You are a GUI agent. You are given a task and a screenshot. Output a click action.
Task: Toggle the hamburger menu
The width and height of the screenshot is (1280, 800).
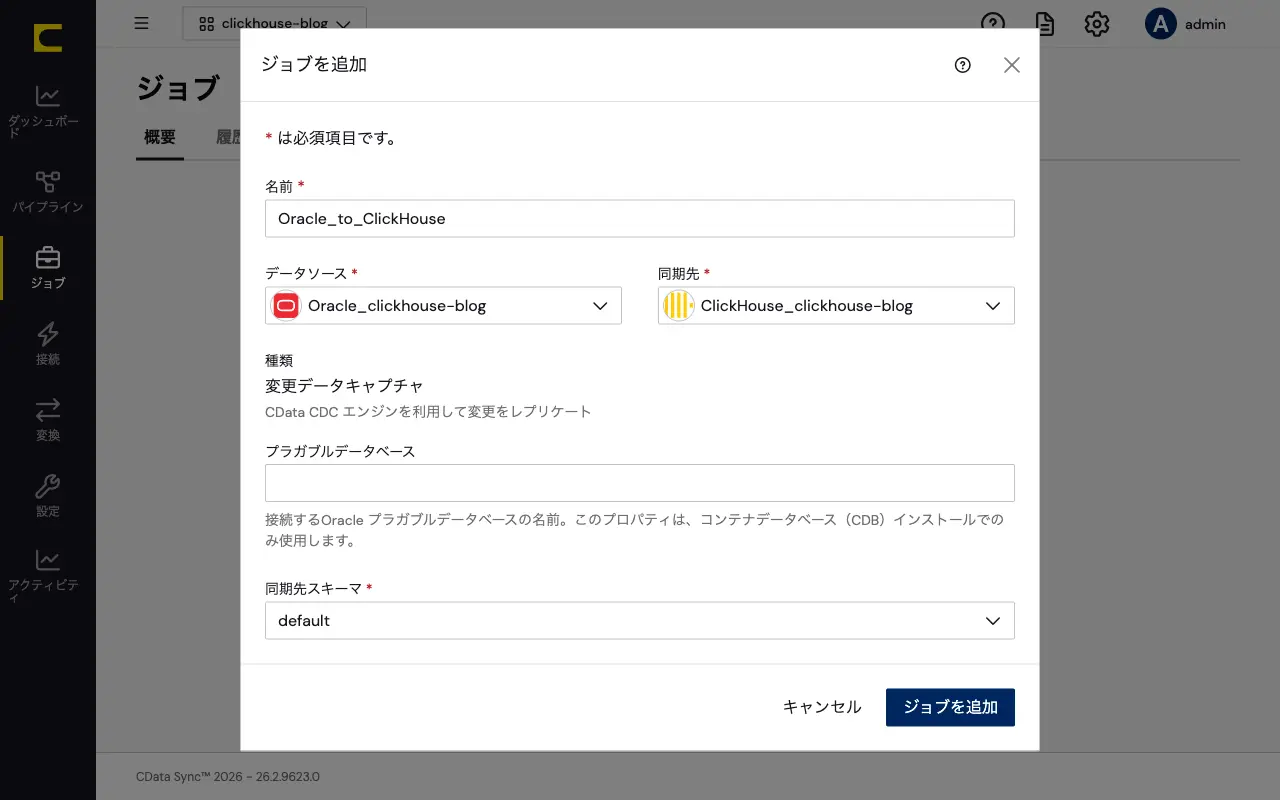[142, 23]
